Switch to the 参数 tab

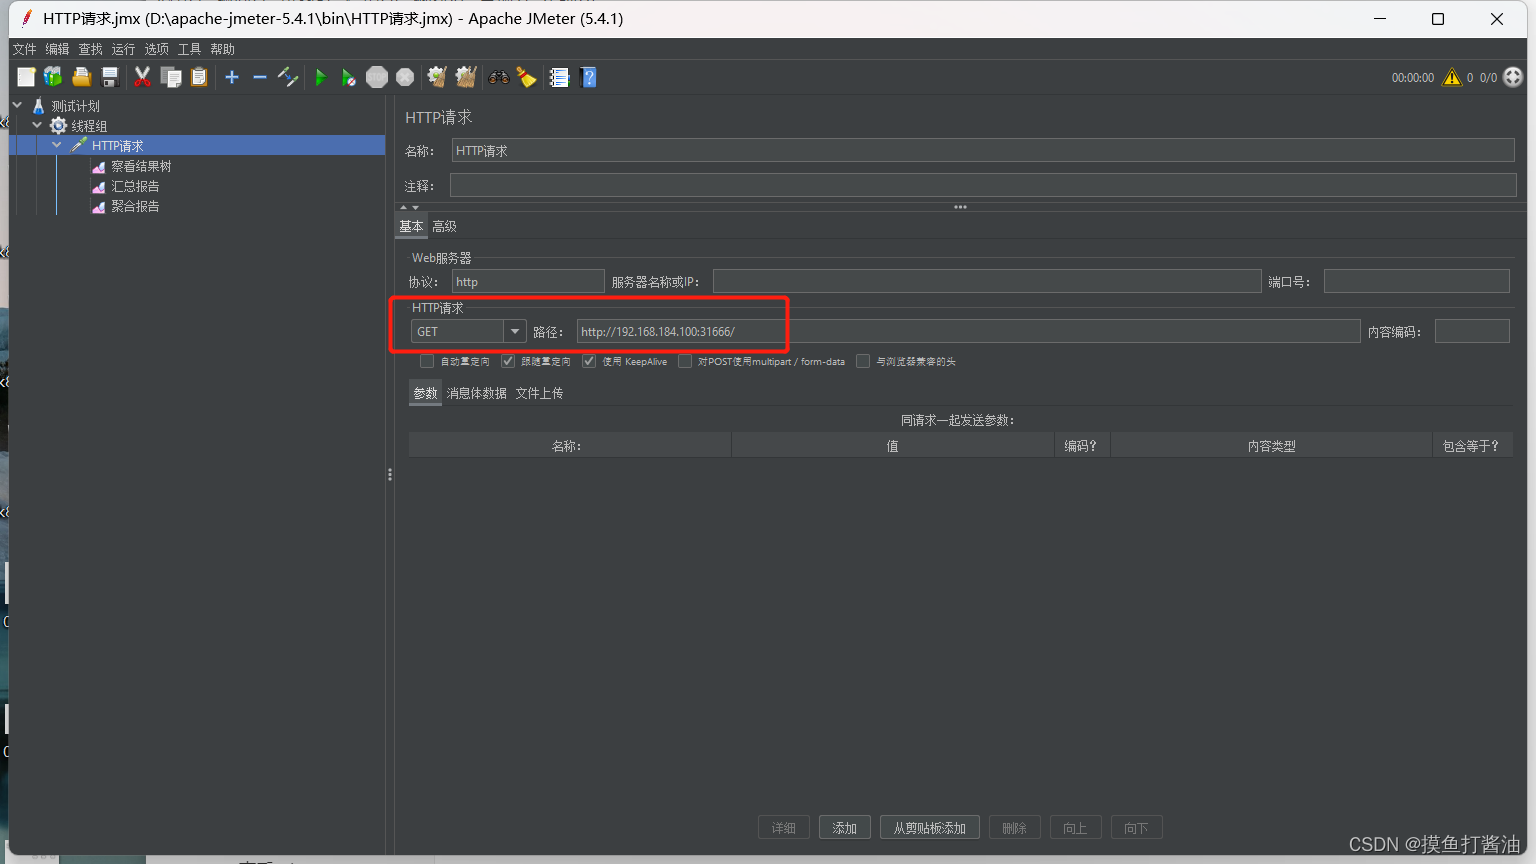[x=425, y=393]
